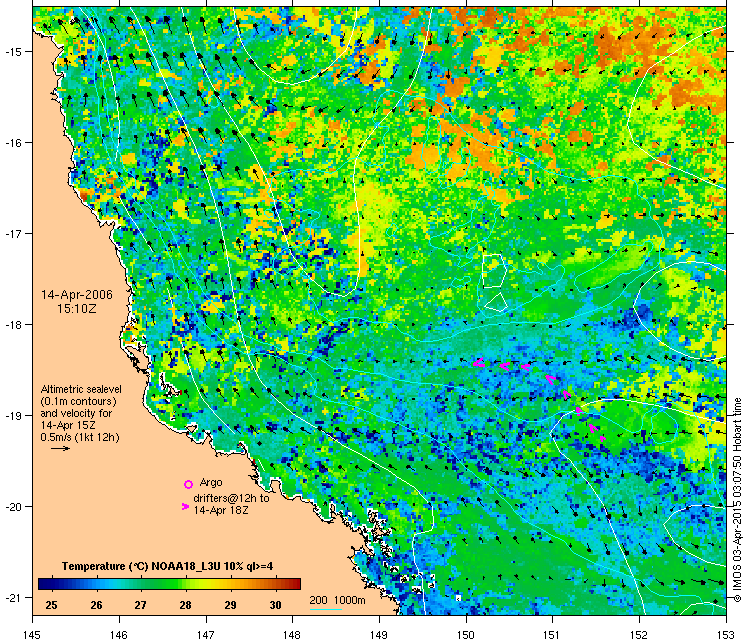Viewport: 750px width, 640px height.
Task: Click the 'drifters@12h to' legend text
Action: [232, 498]
